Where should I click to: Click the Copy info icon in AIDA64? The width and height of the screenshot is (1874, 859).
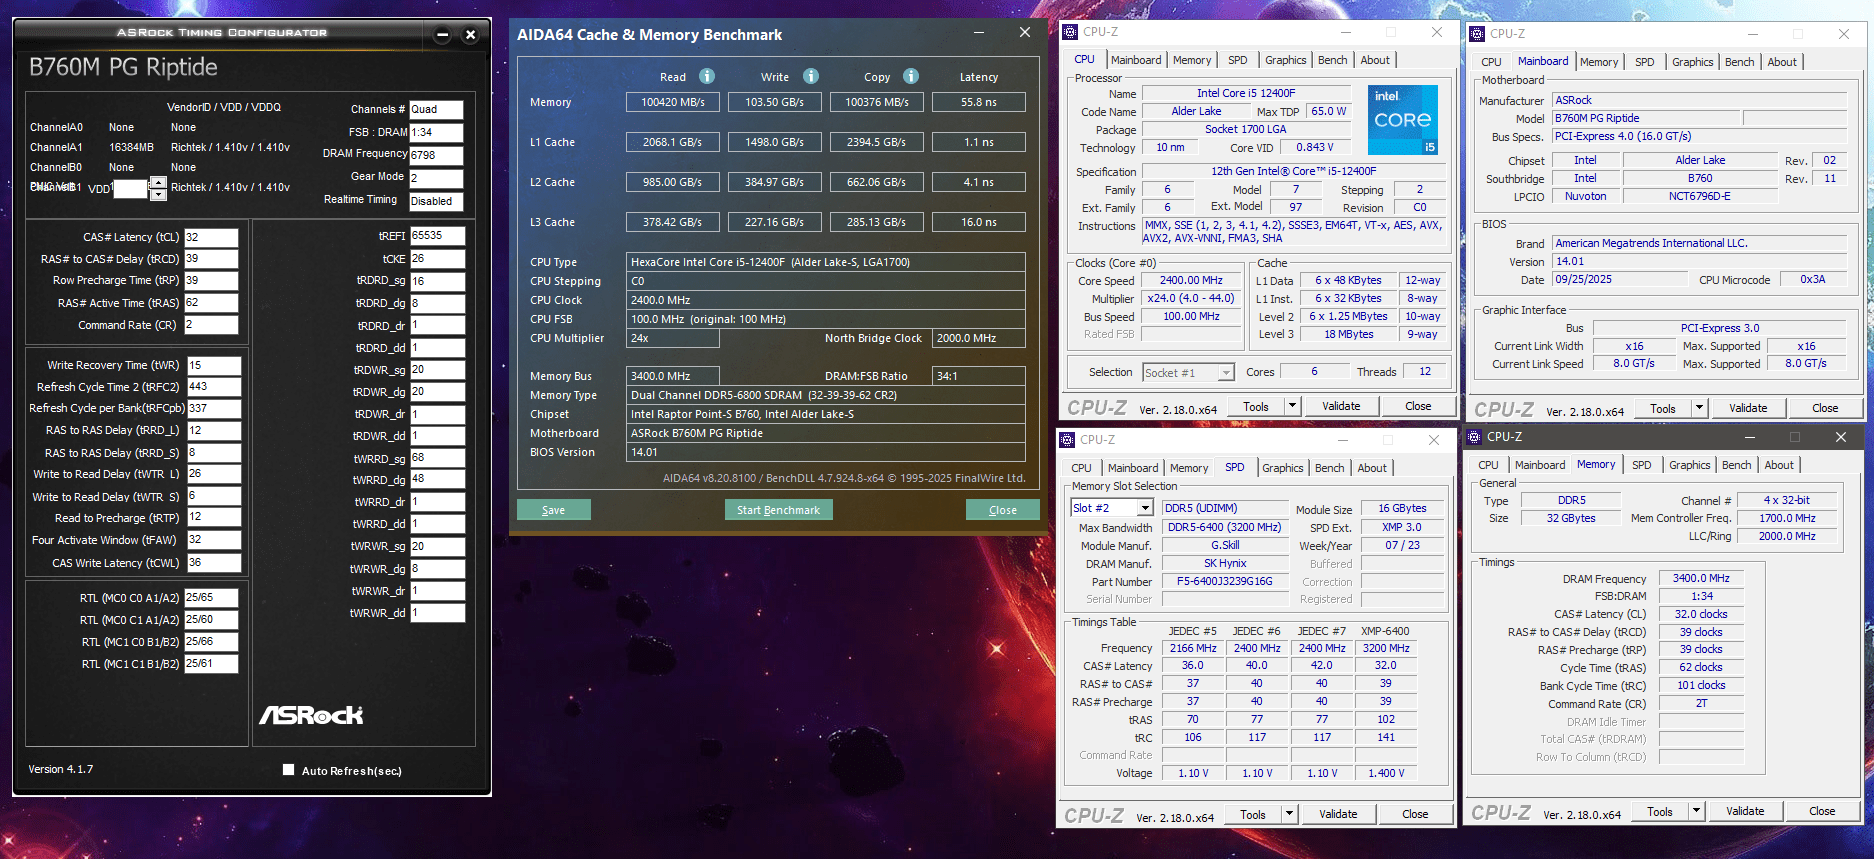click(911, 76)
